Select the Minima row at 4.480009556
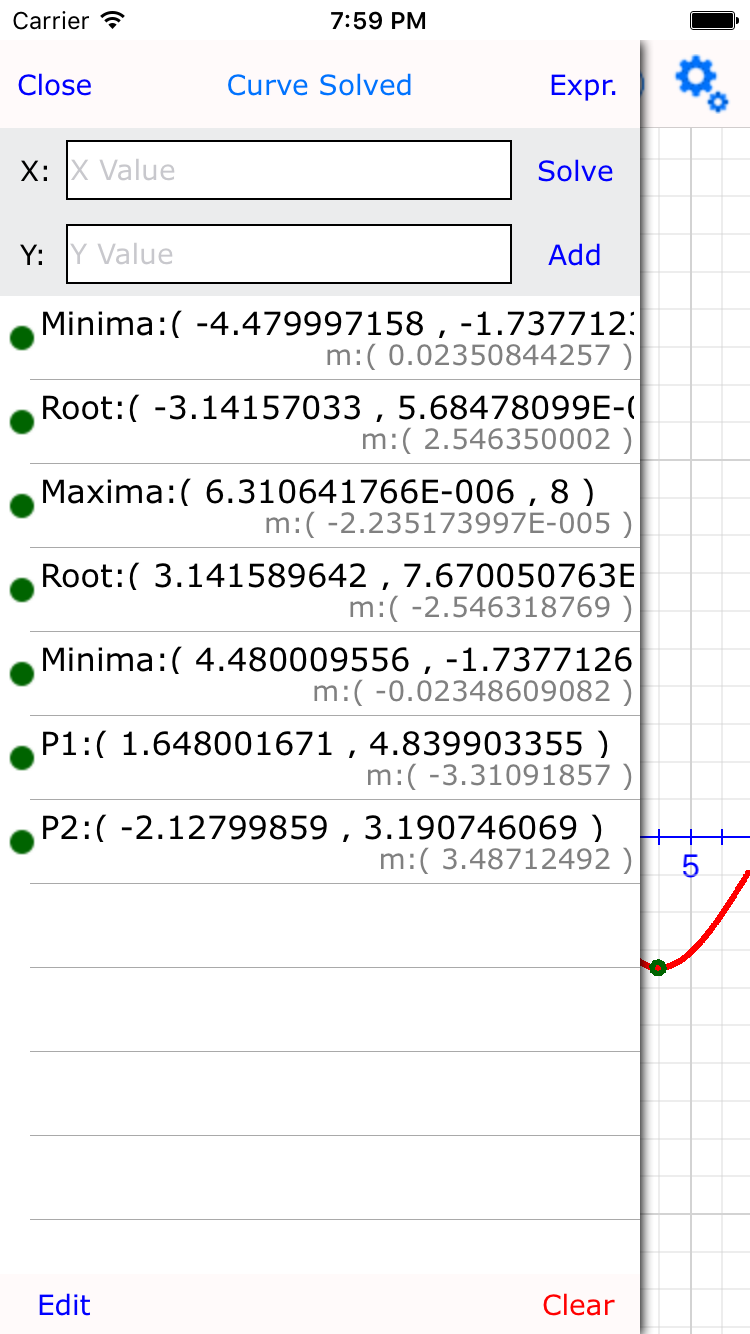This screenshot has width=750, height=1334. tap(320, 674)
